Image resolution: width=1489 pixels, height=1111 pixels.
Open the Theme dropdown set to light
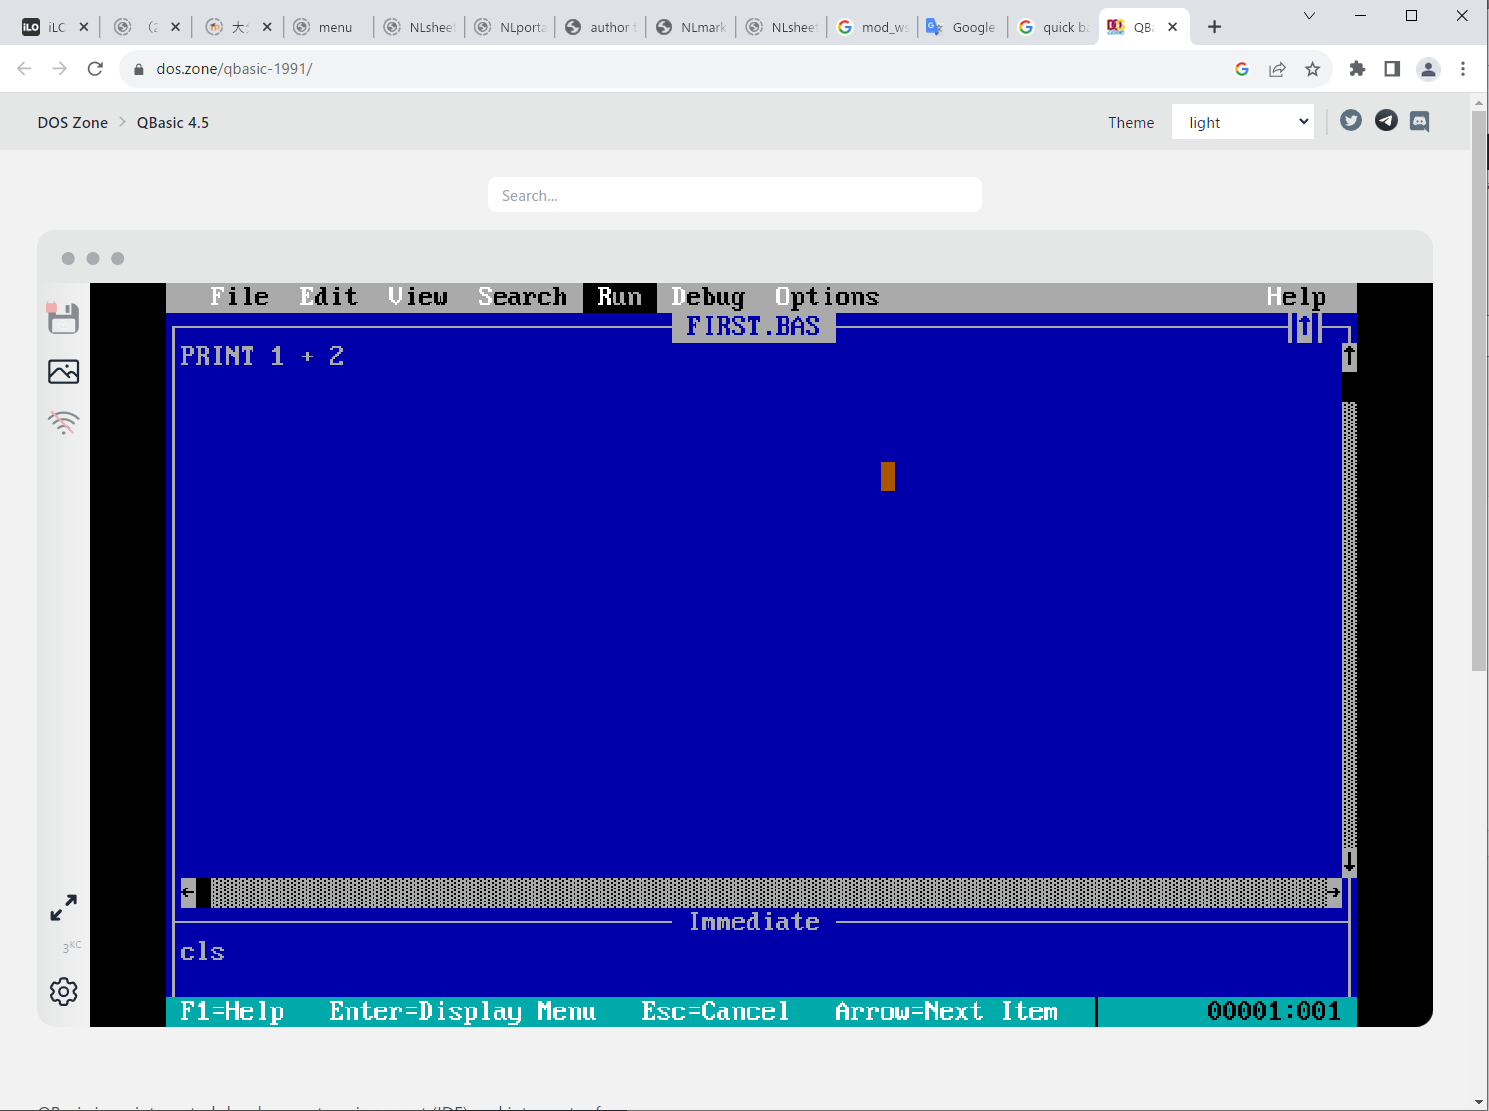coord(1243,122)
